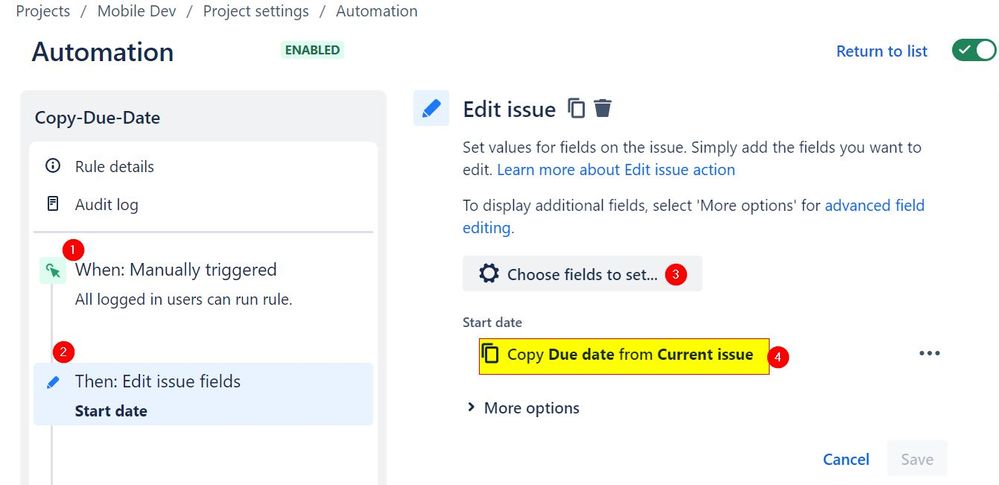Screen dimensions: 999x485
Task: Go to Projects breadcrumb
Action: (43, 11)
